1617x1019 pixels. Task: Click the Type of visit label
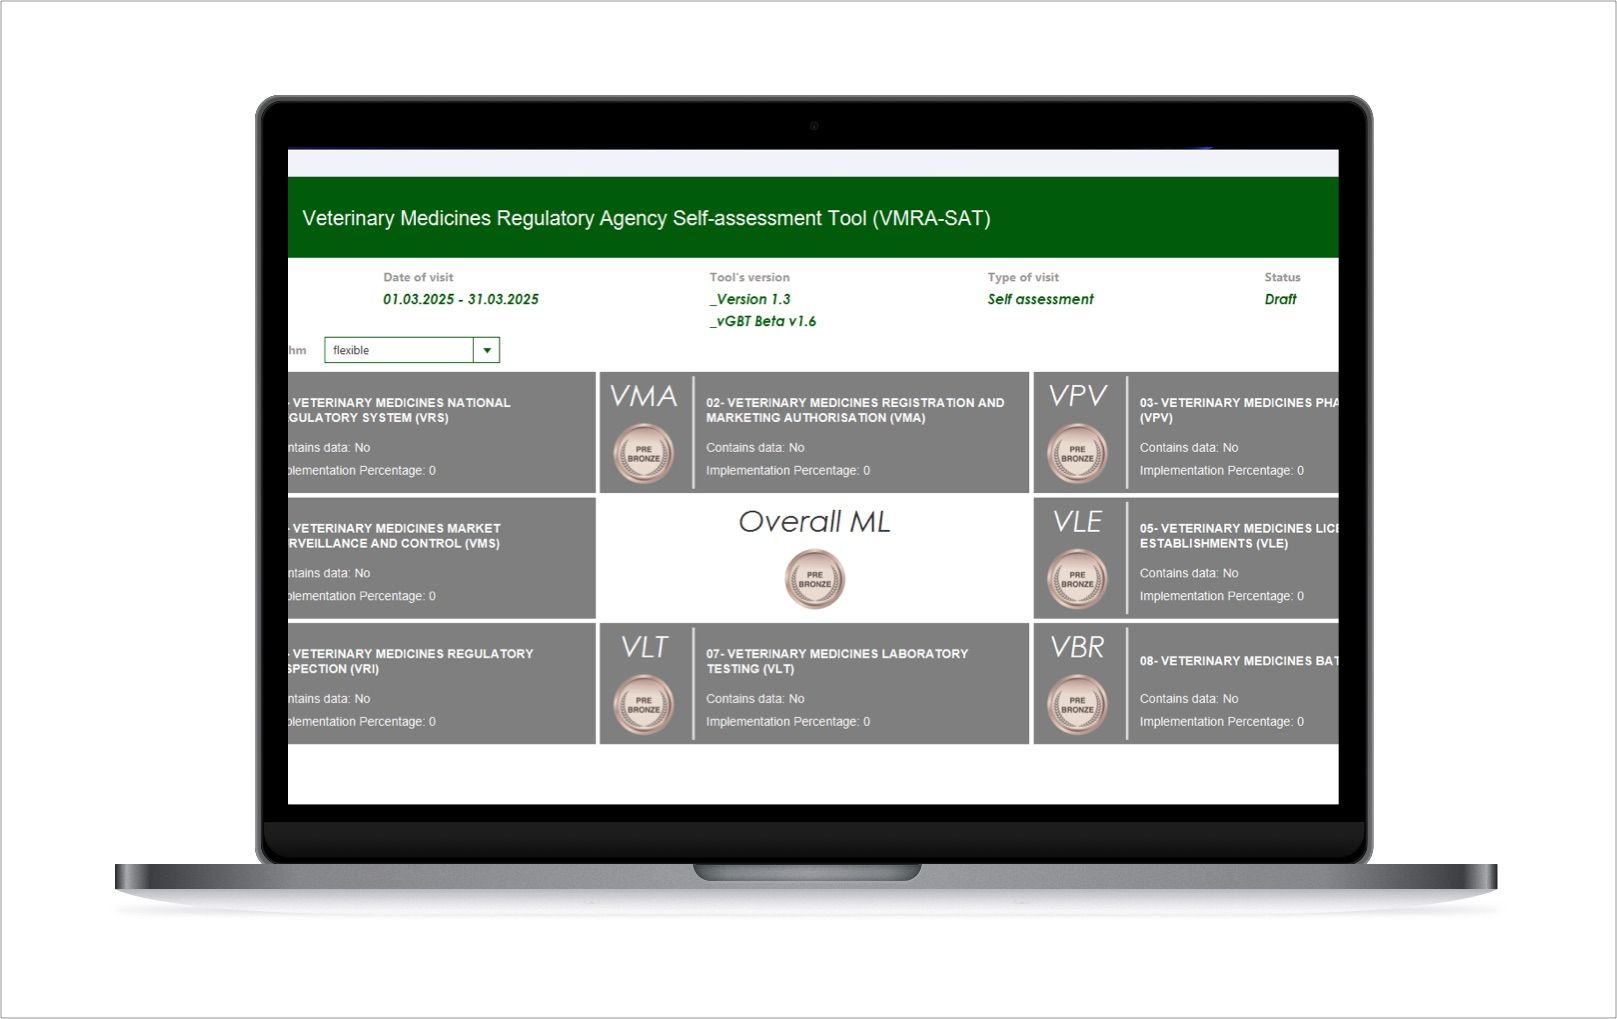(x=1023, y=277)
